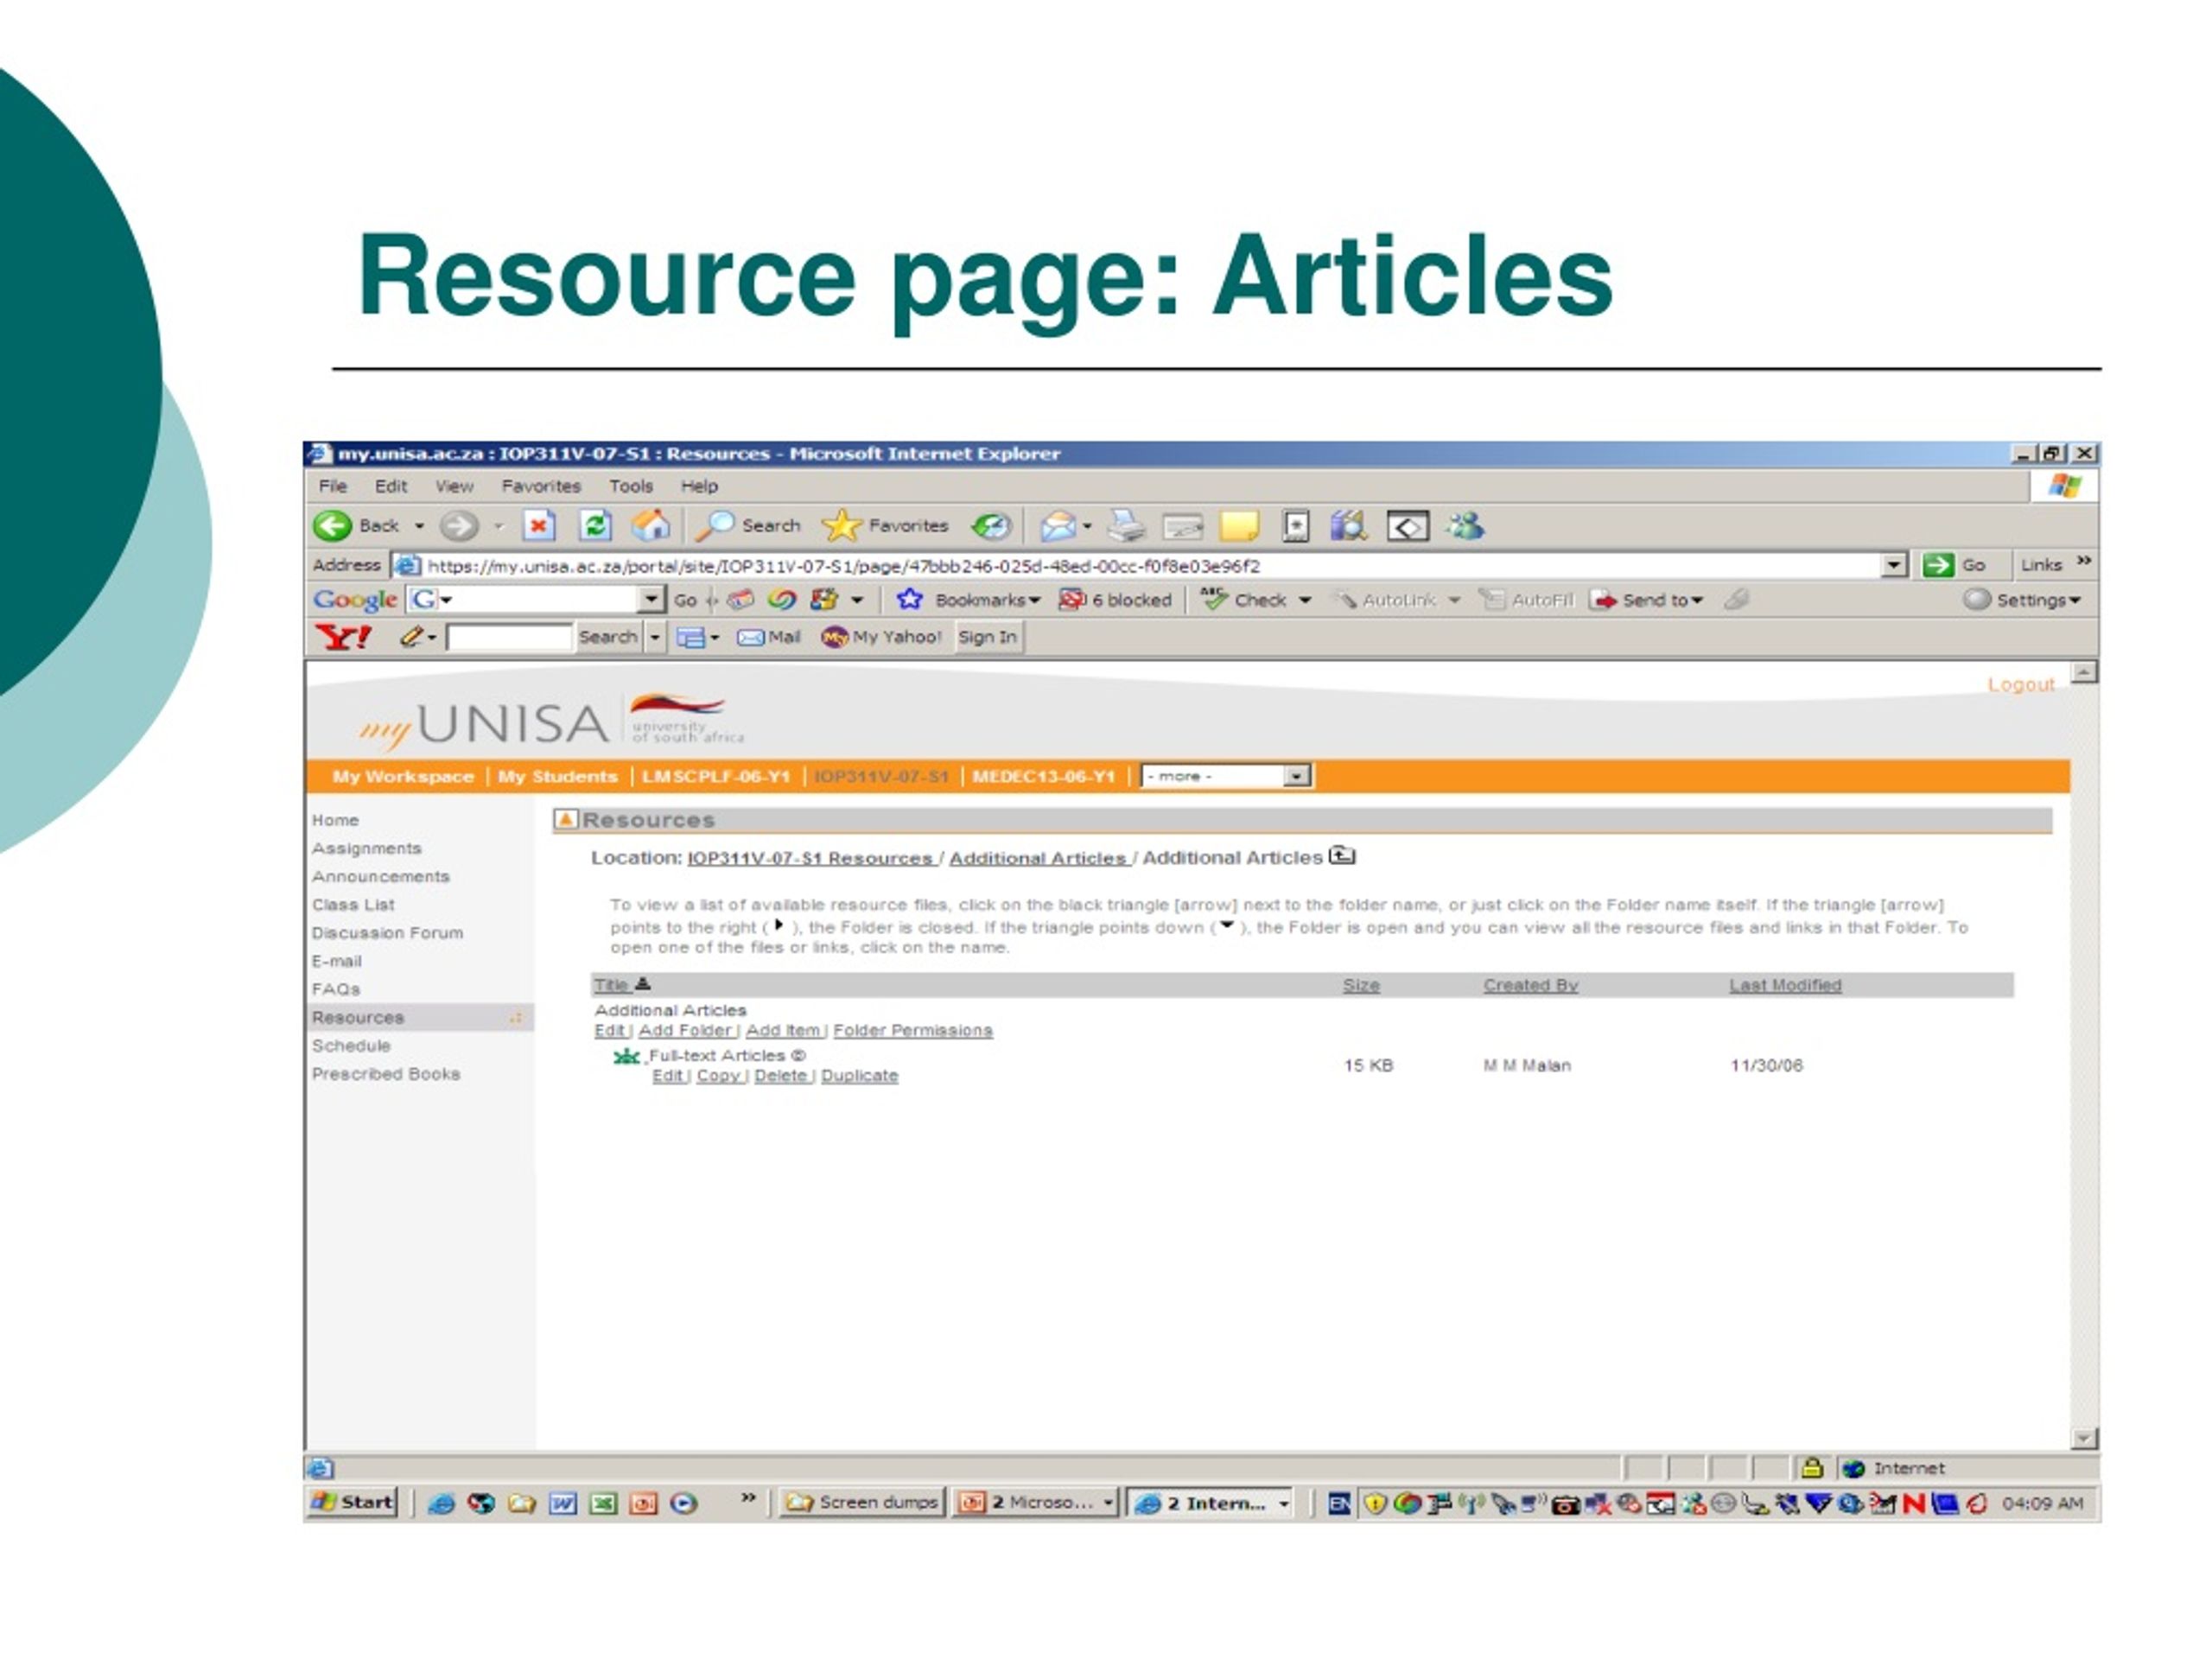Click the browser Forward button

(x=460, y=525)
